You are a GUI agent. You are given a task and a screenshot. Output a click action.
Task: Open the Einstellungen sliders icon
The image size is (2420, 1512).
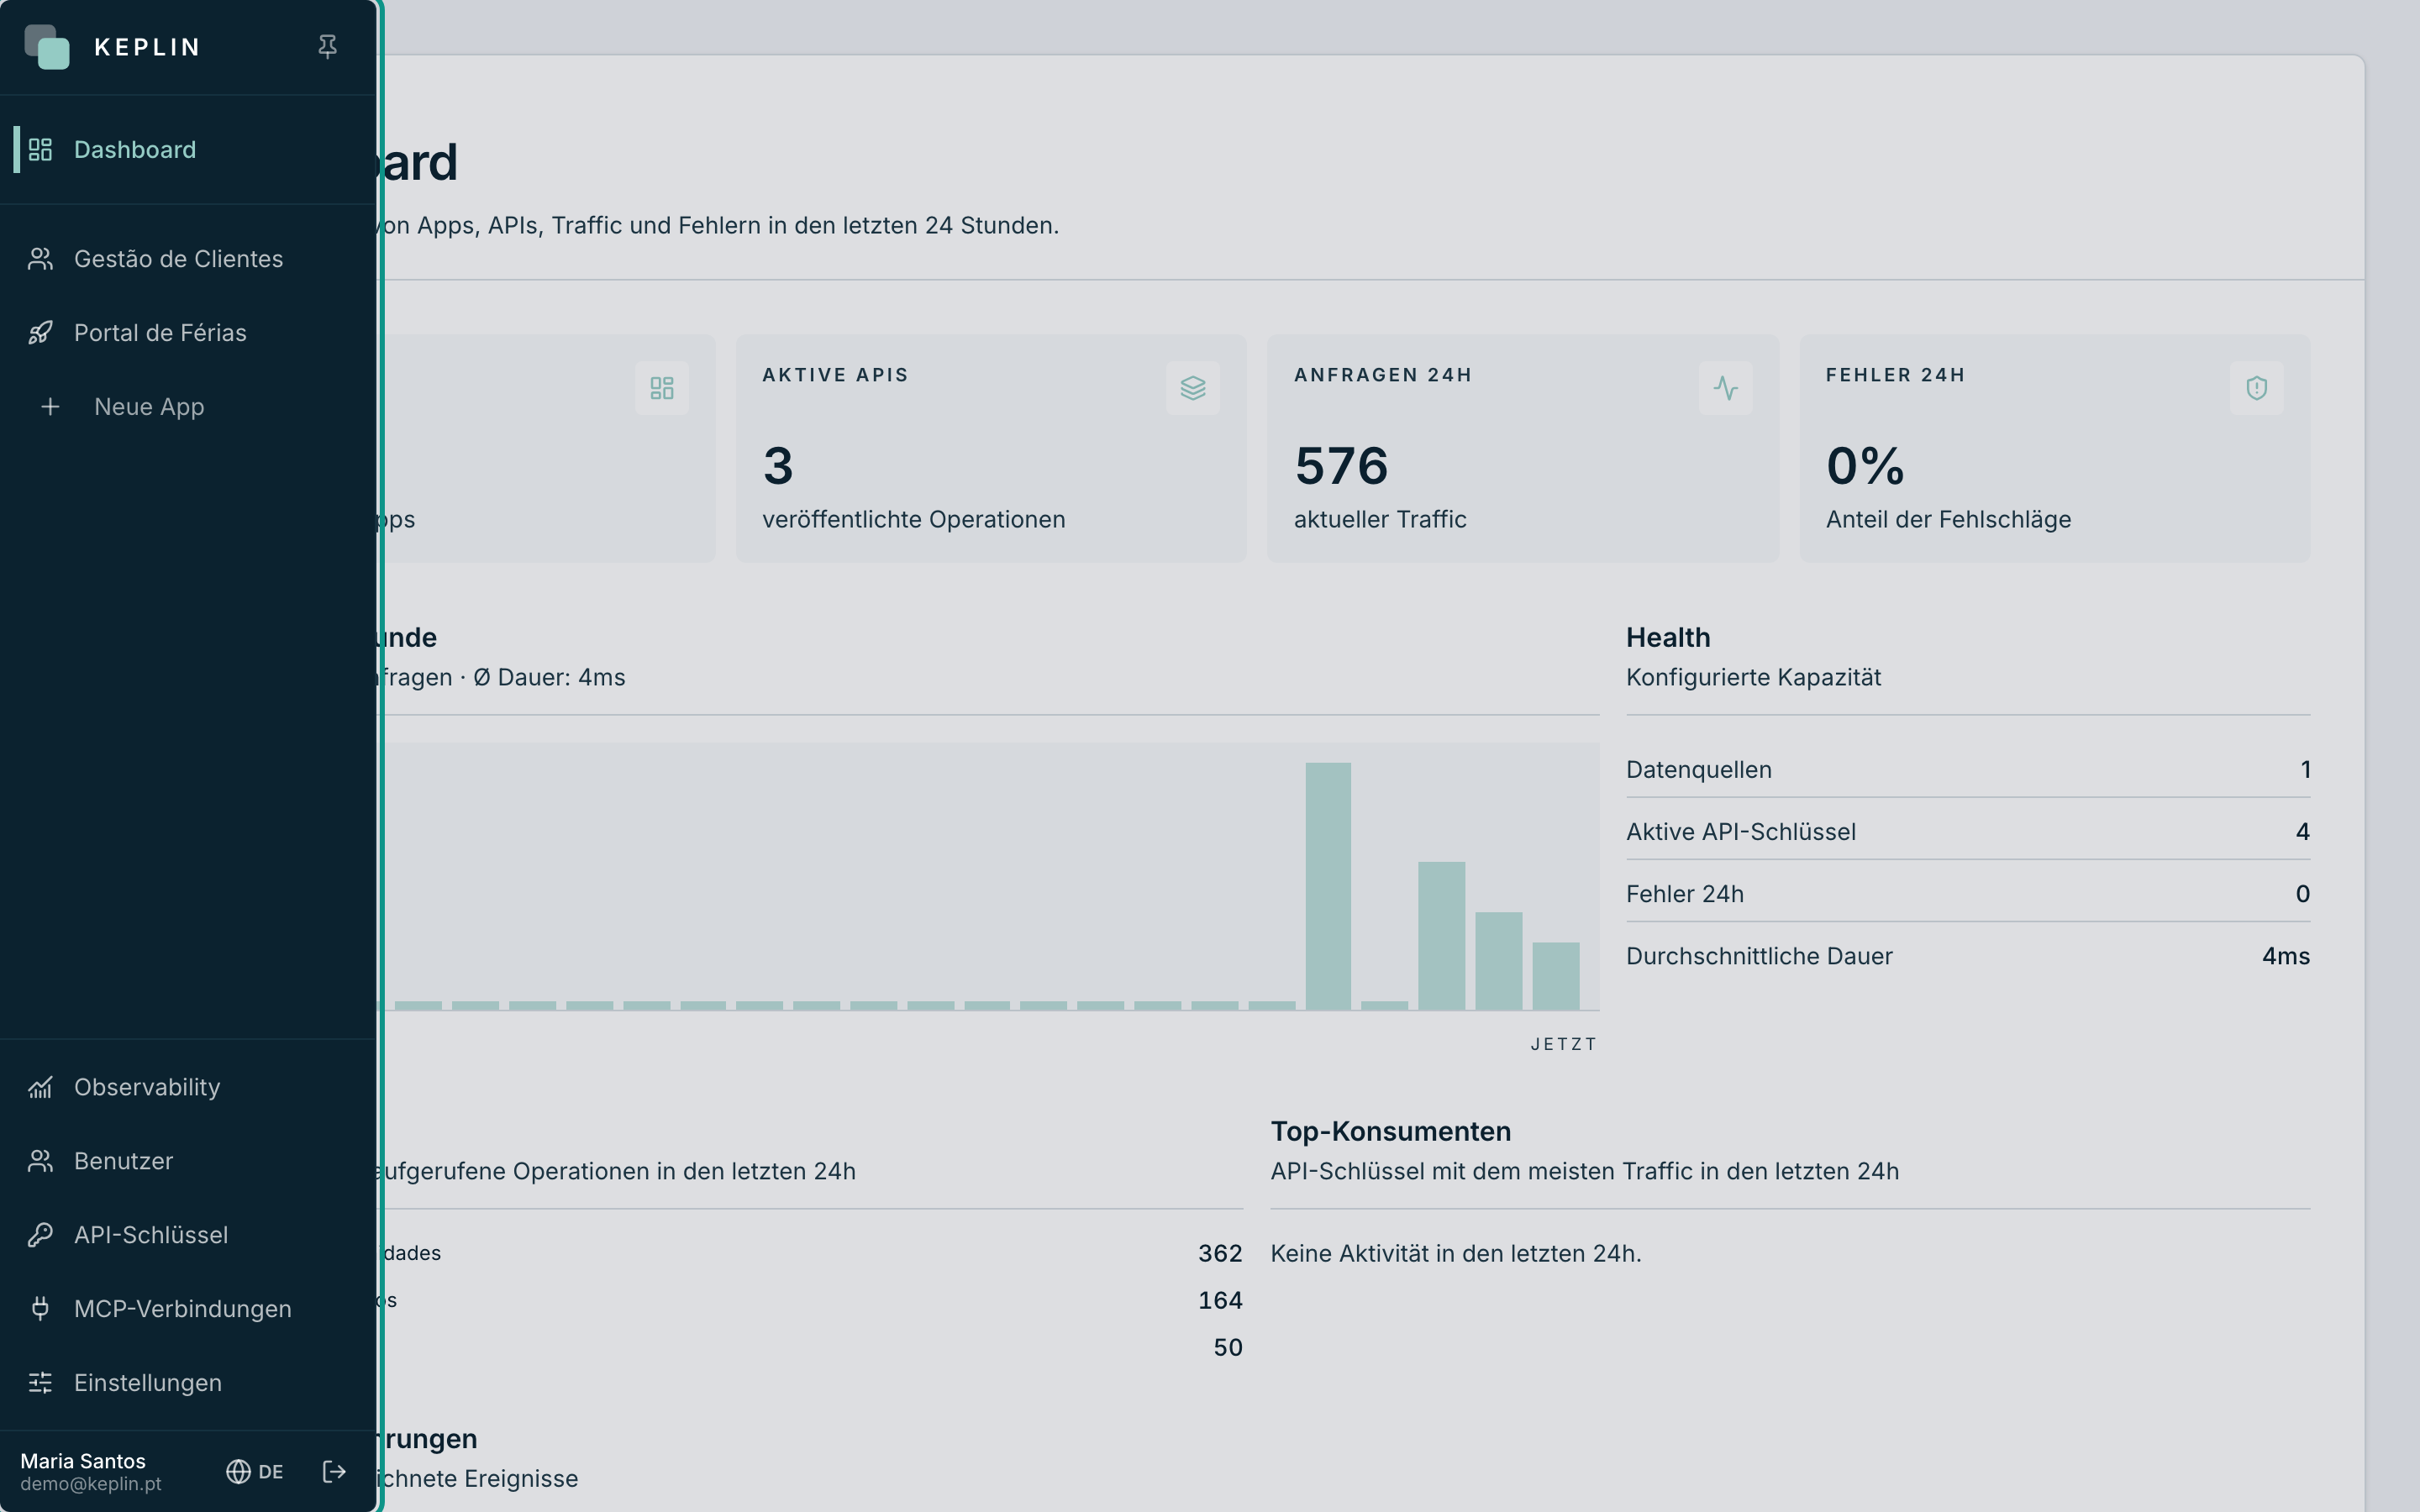(40, 1383)
